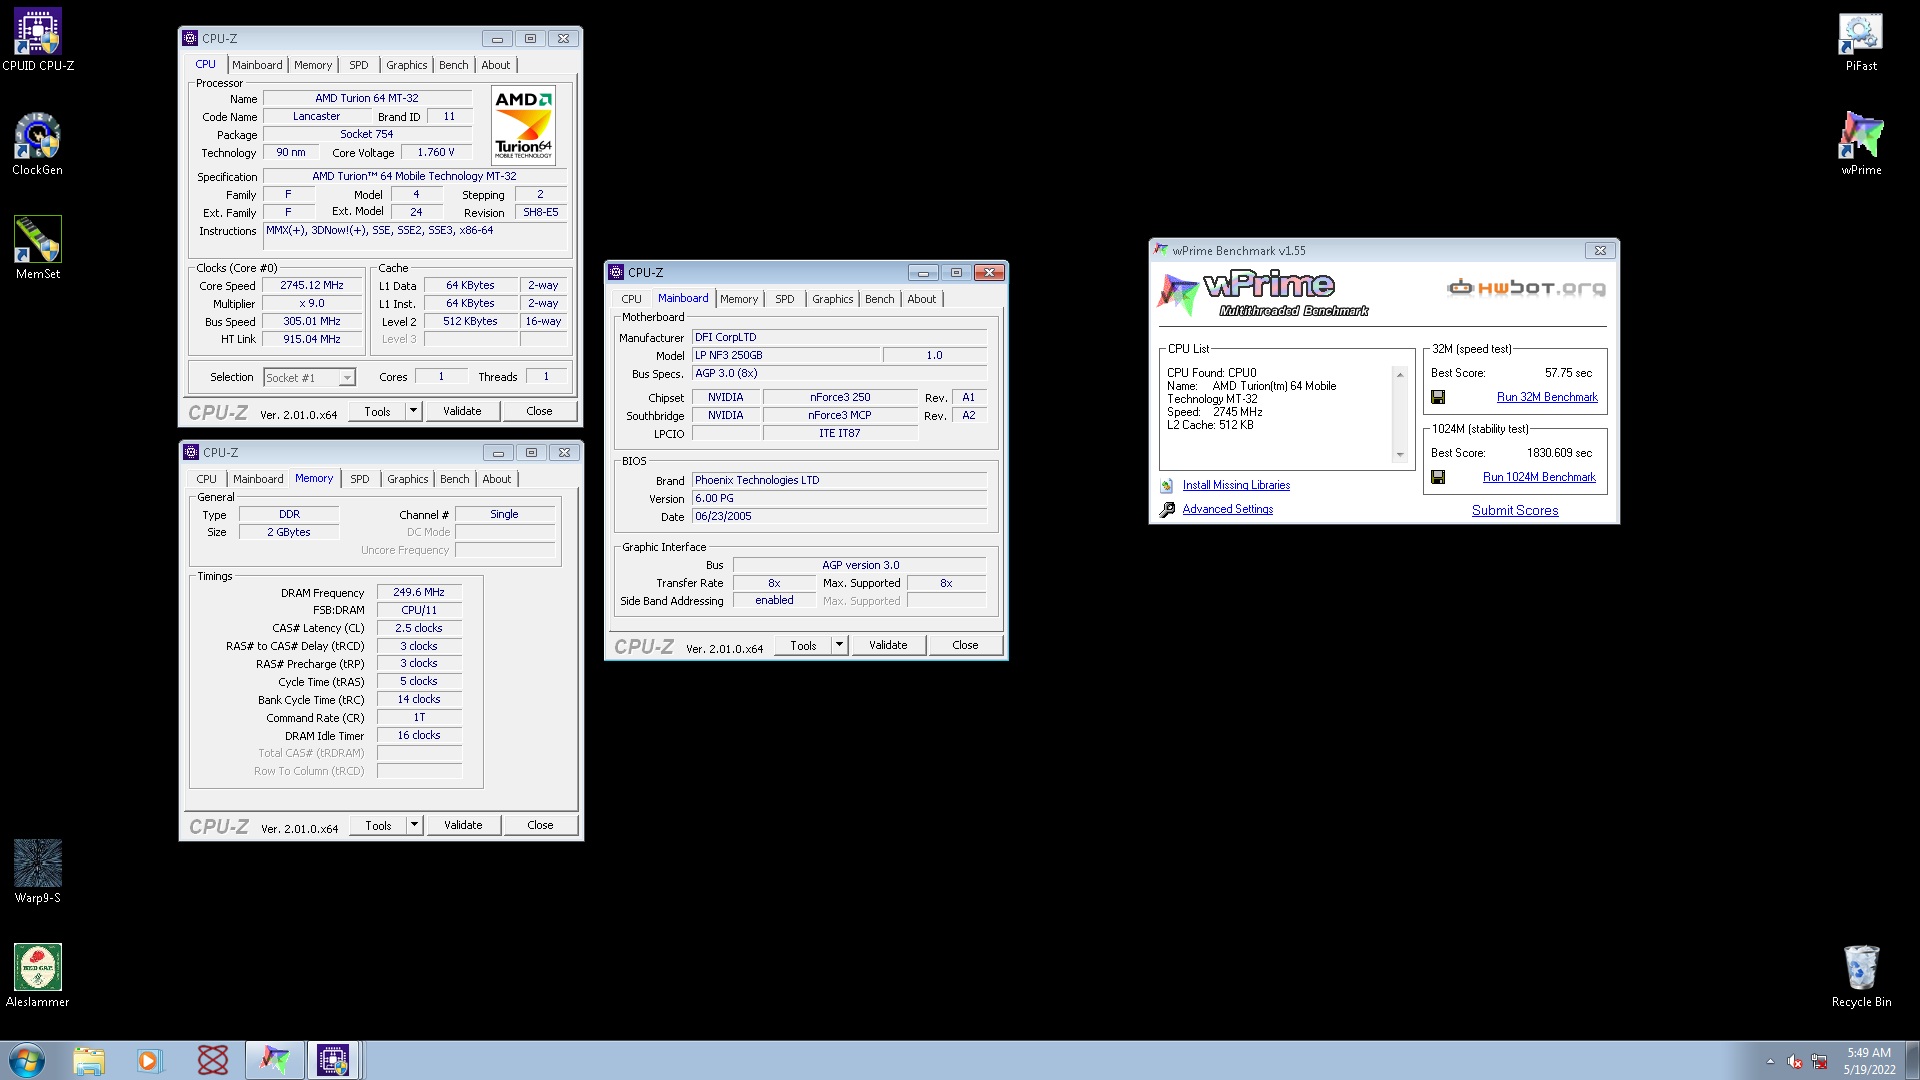Image resolution: width=1920 pixels, height=1080 pixels.
Task: Switch to CPU tab in Mainboard CPU-Z window
Action: coord(631,299)
